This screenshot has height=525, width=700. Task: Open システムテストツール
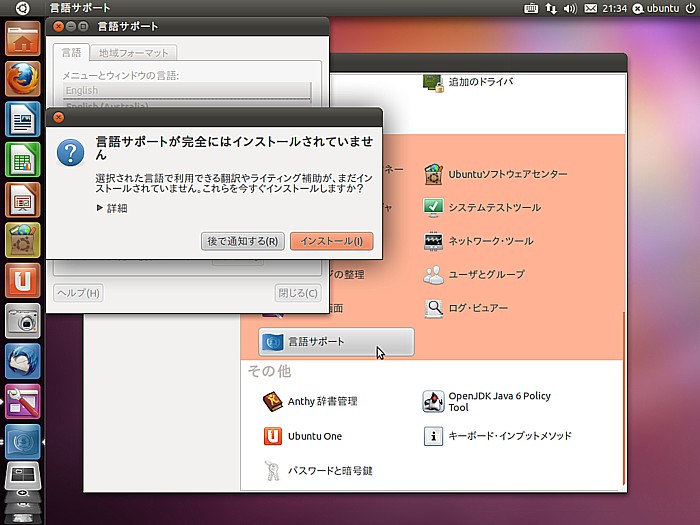click(x=482, y=208)
